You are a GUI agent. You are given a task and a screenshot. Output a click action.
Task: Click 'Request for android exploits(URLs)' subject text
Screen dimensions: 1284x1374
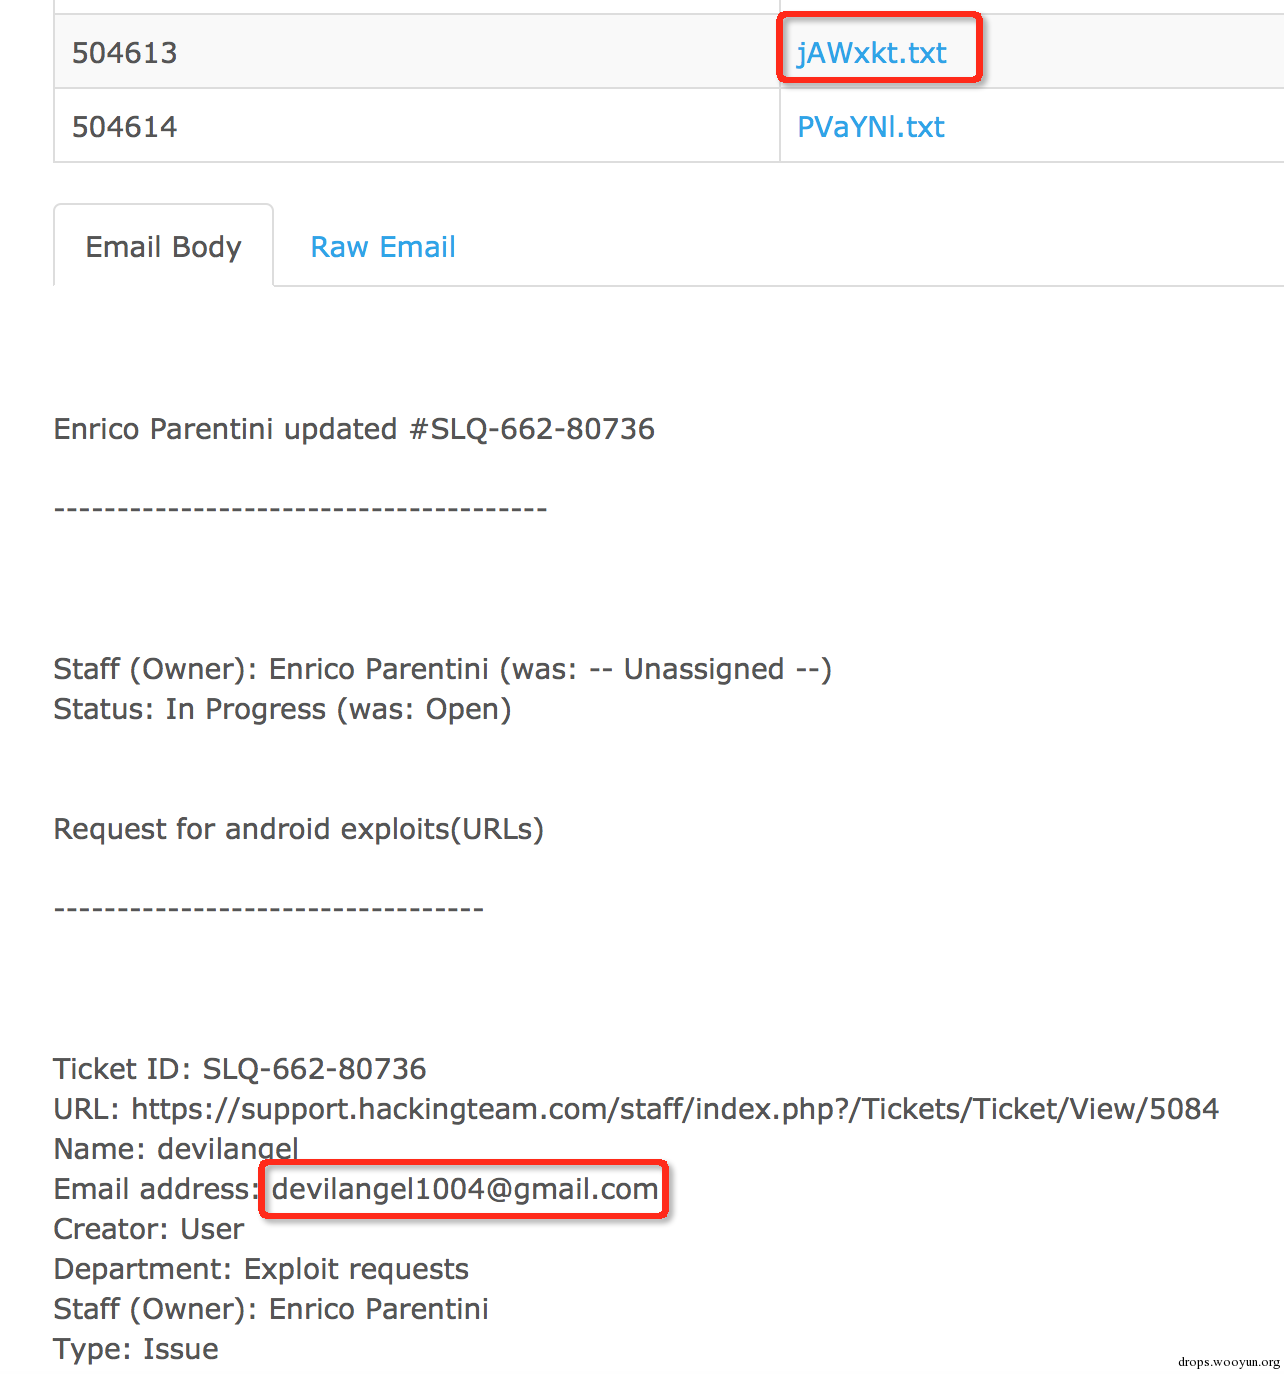click(298, 829)
